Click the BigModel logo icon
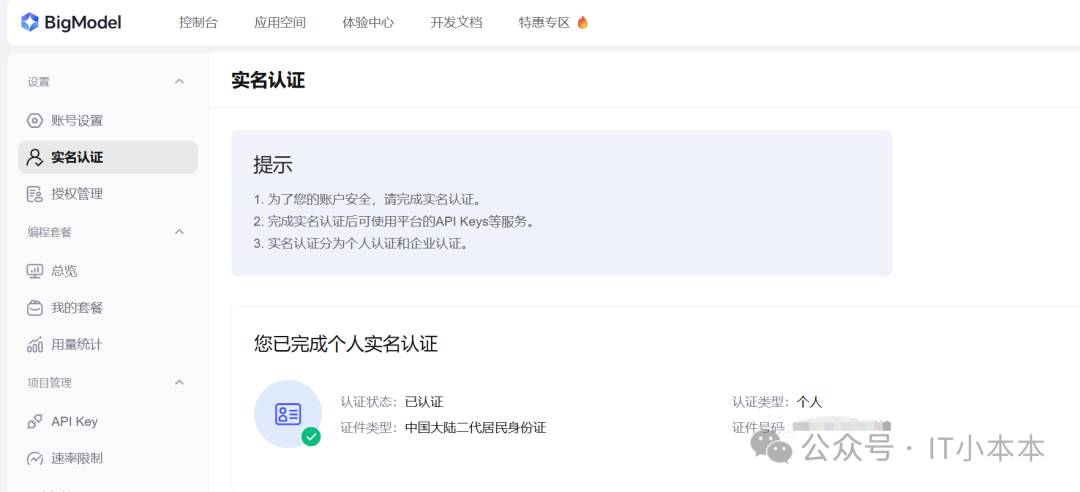 point(30,22)
